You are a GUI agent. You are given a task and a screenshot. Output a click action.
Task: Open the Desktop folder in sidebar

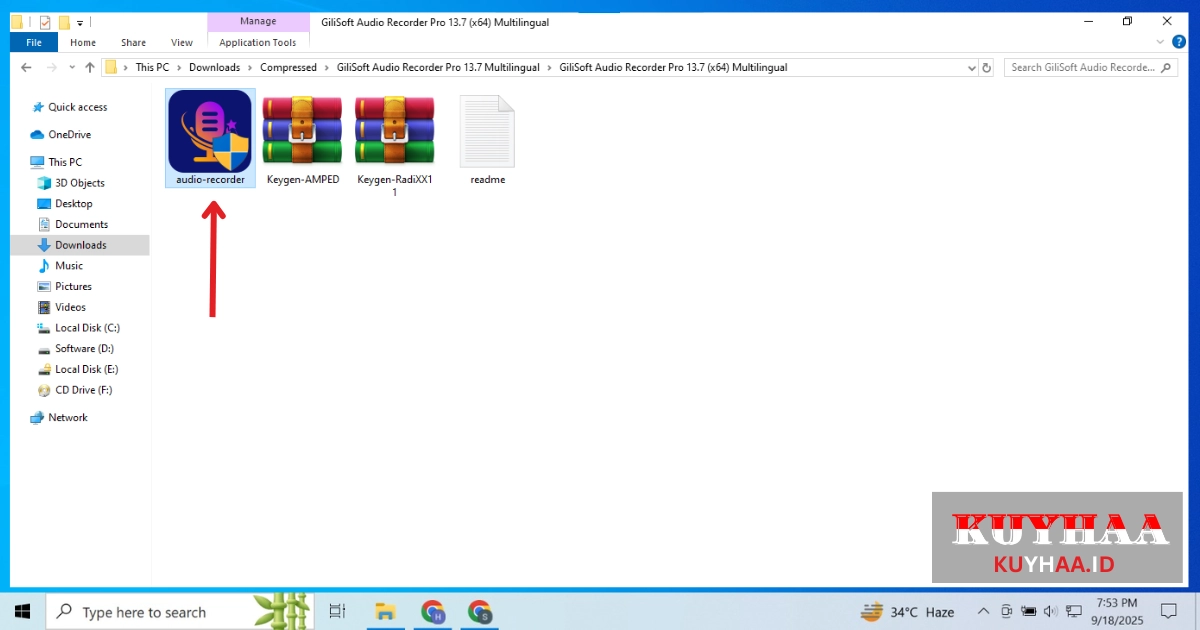[x=65, y=203]
